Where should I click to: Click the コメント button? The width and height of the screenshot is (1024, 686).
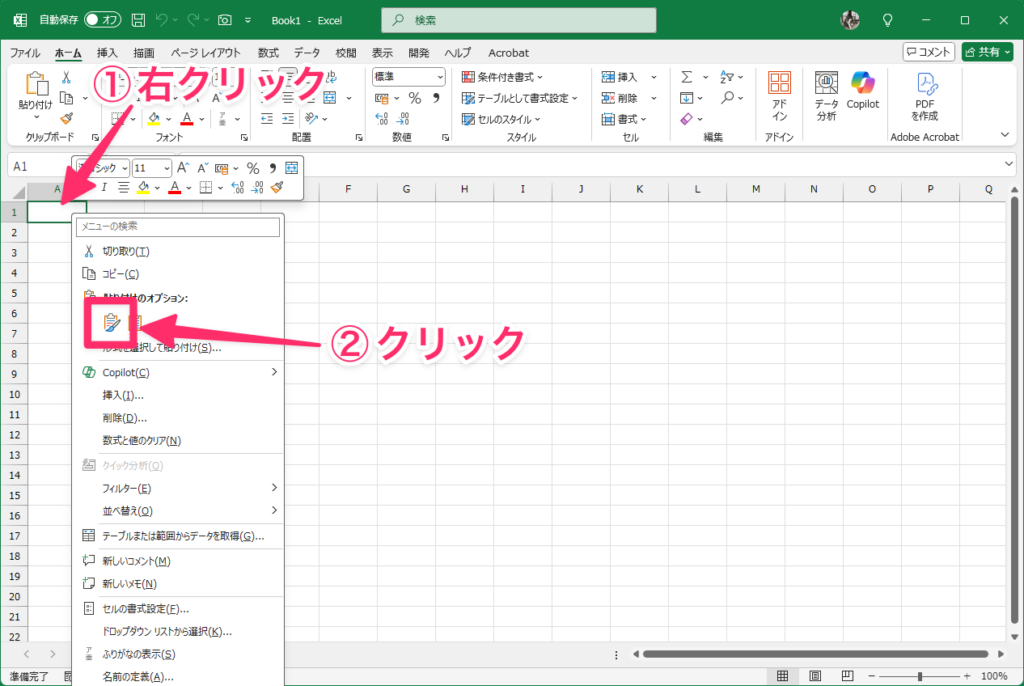point(929,52)
